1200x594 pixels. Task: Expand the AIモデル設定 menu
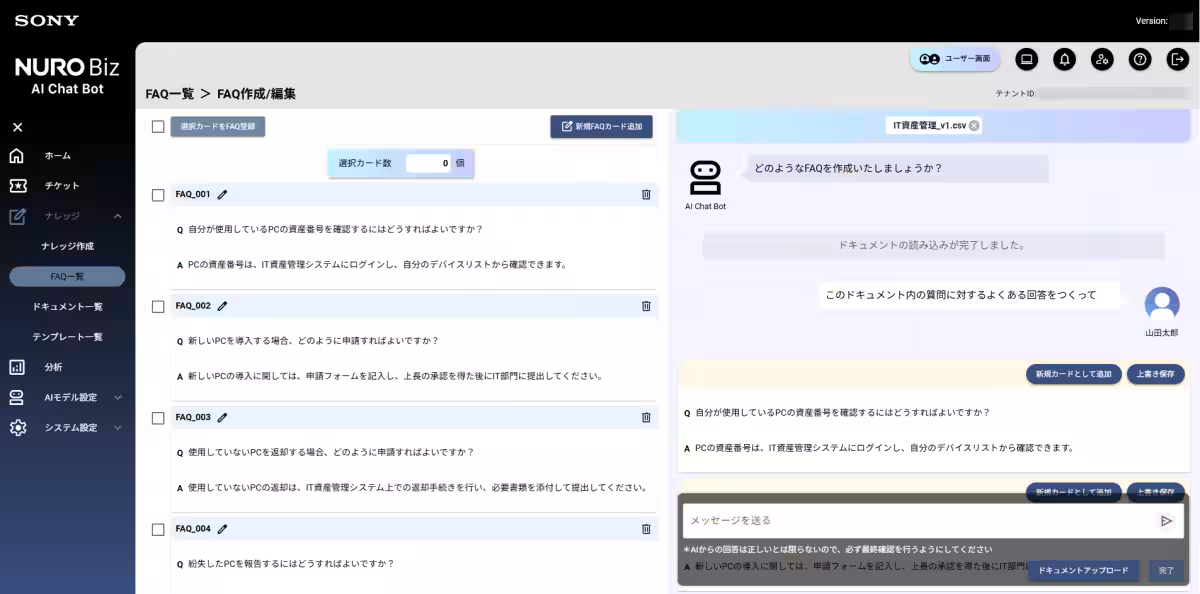(66, 397)
